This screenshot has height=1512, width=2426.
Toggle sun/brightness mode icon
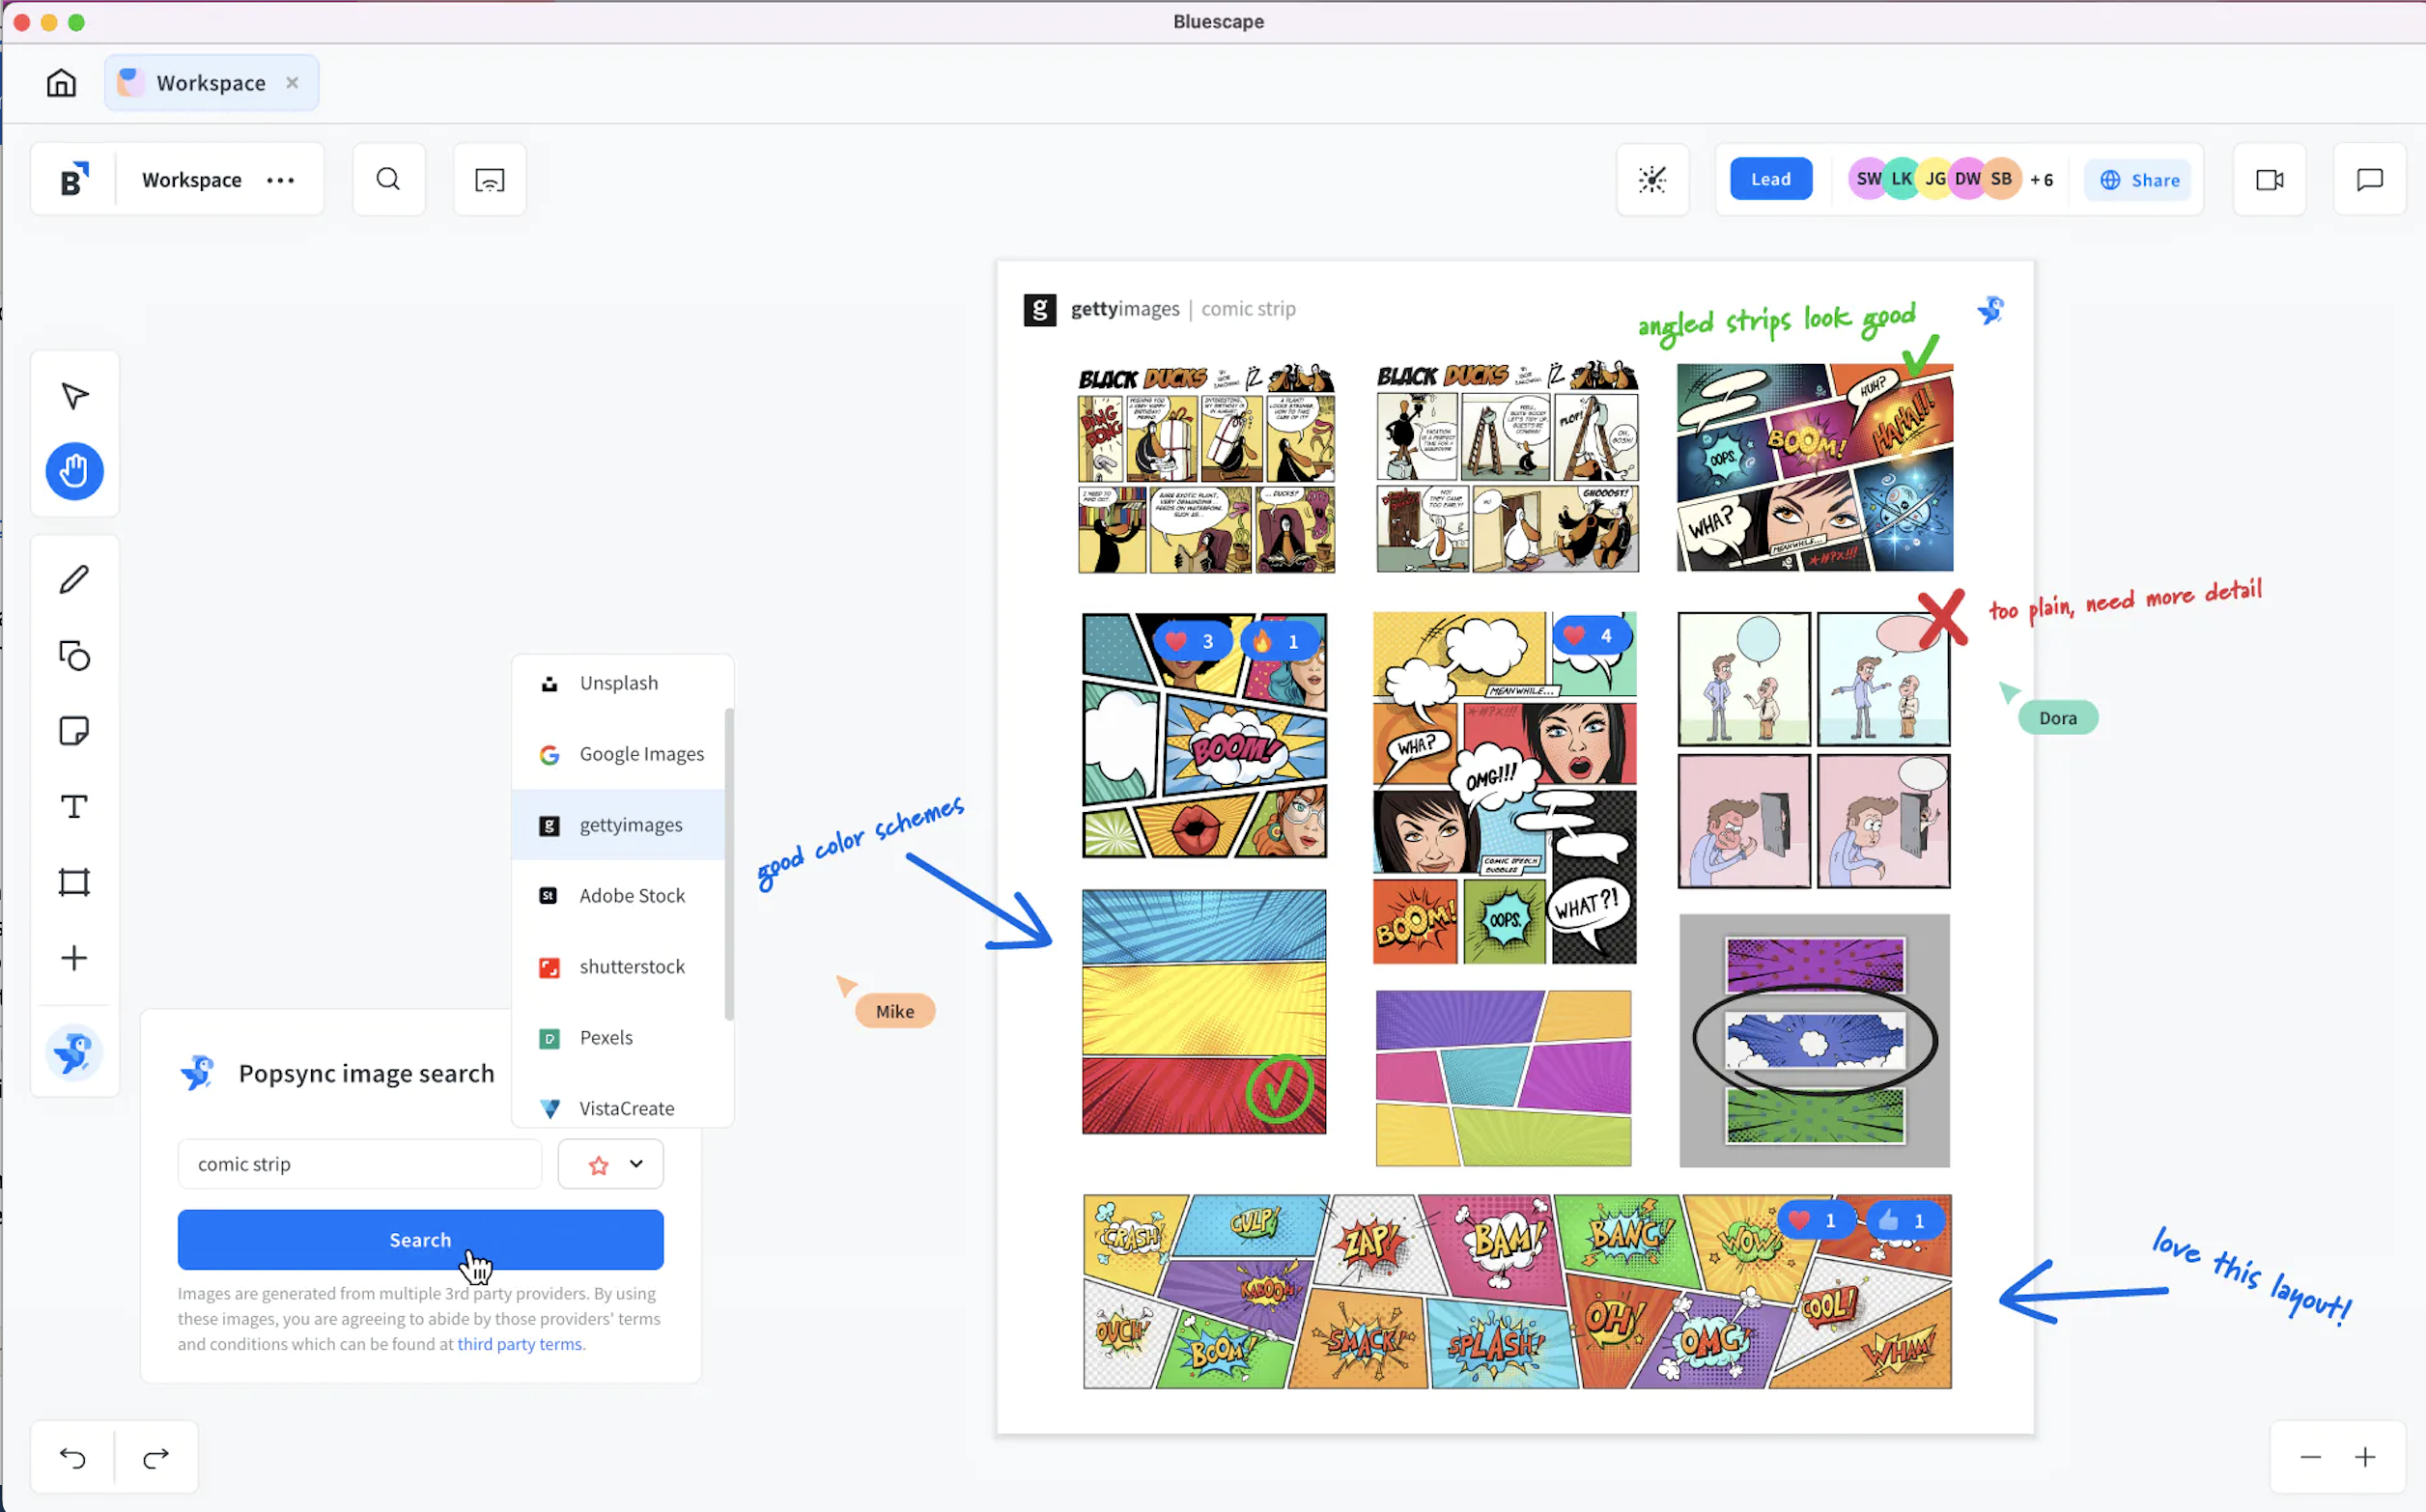(1652, 180)
